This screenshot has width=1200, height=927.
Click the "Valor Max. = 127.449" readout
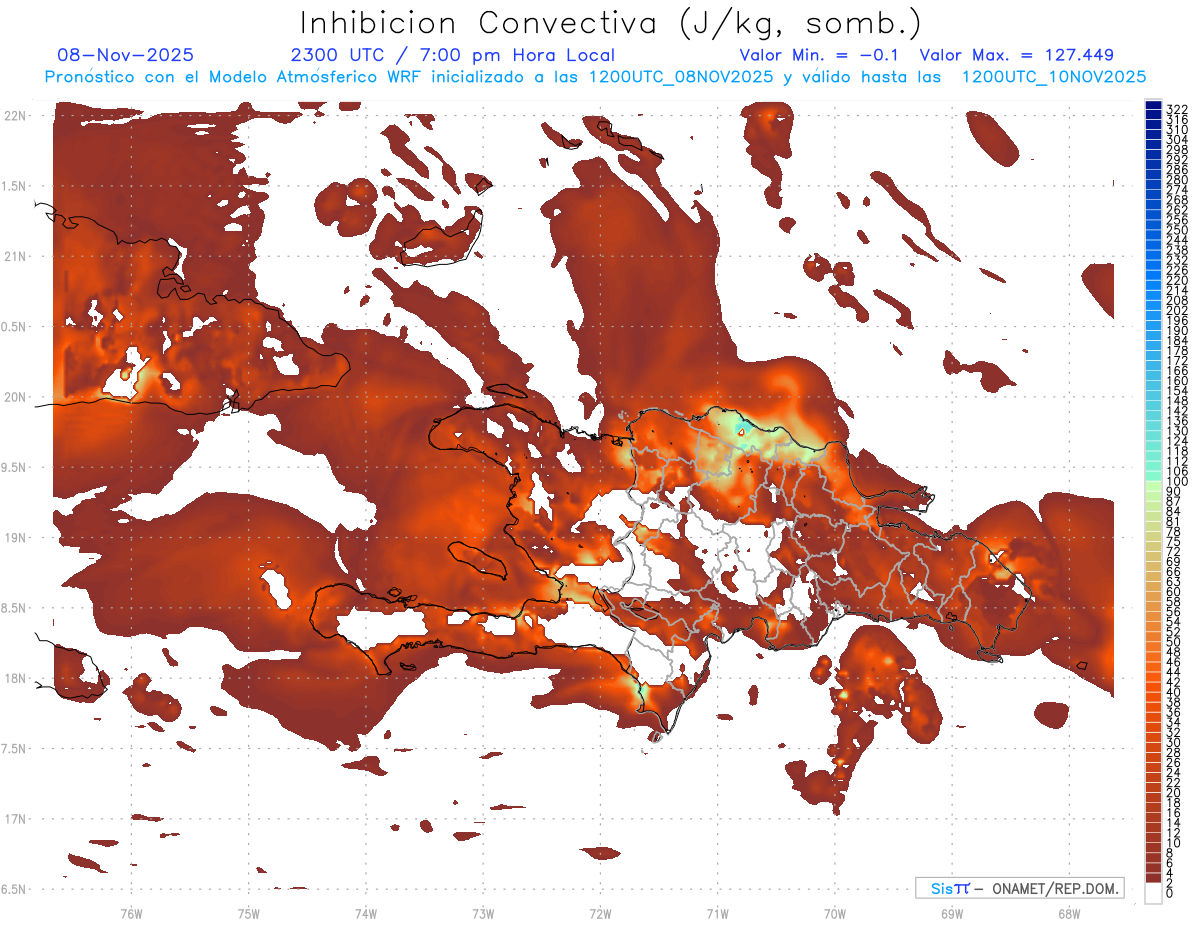coord(1016,55)
